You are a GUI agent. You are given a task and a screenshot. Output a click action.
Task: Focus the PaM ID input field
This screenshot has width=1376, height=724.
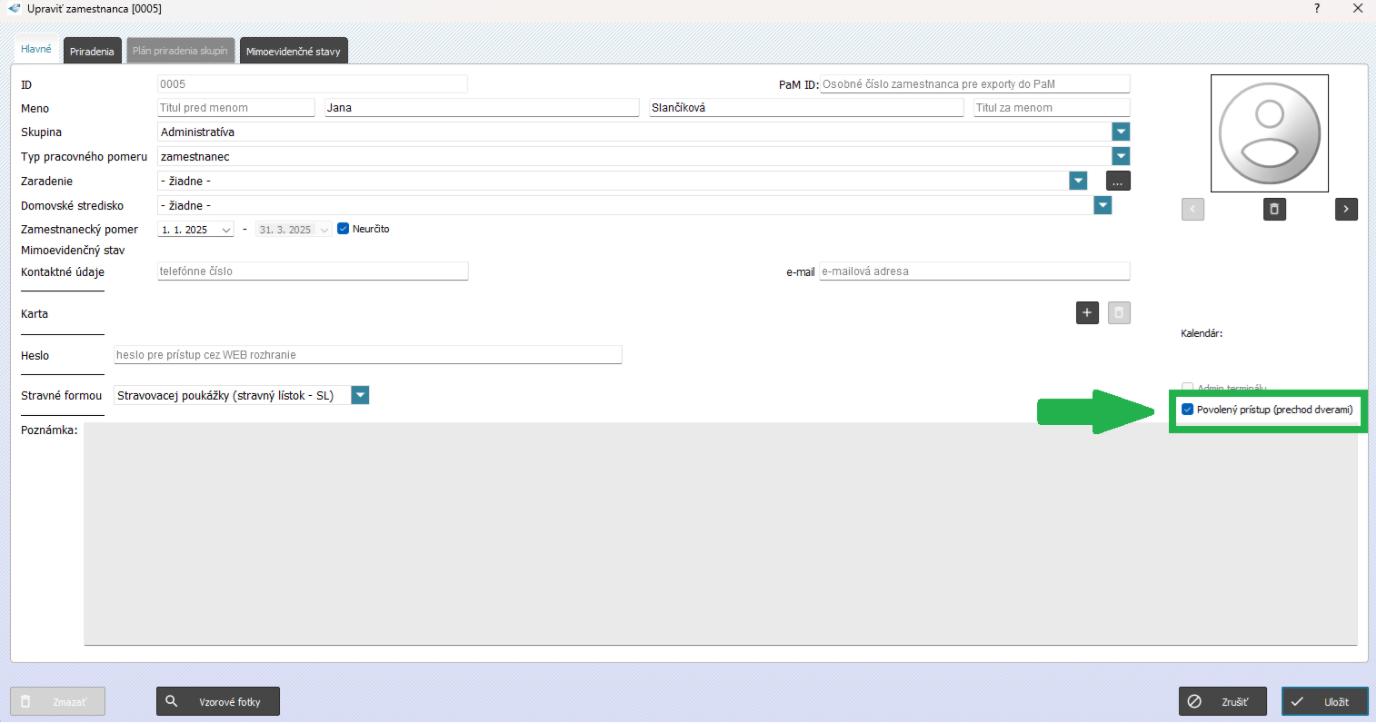[x=974, y=84]
